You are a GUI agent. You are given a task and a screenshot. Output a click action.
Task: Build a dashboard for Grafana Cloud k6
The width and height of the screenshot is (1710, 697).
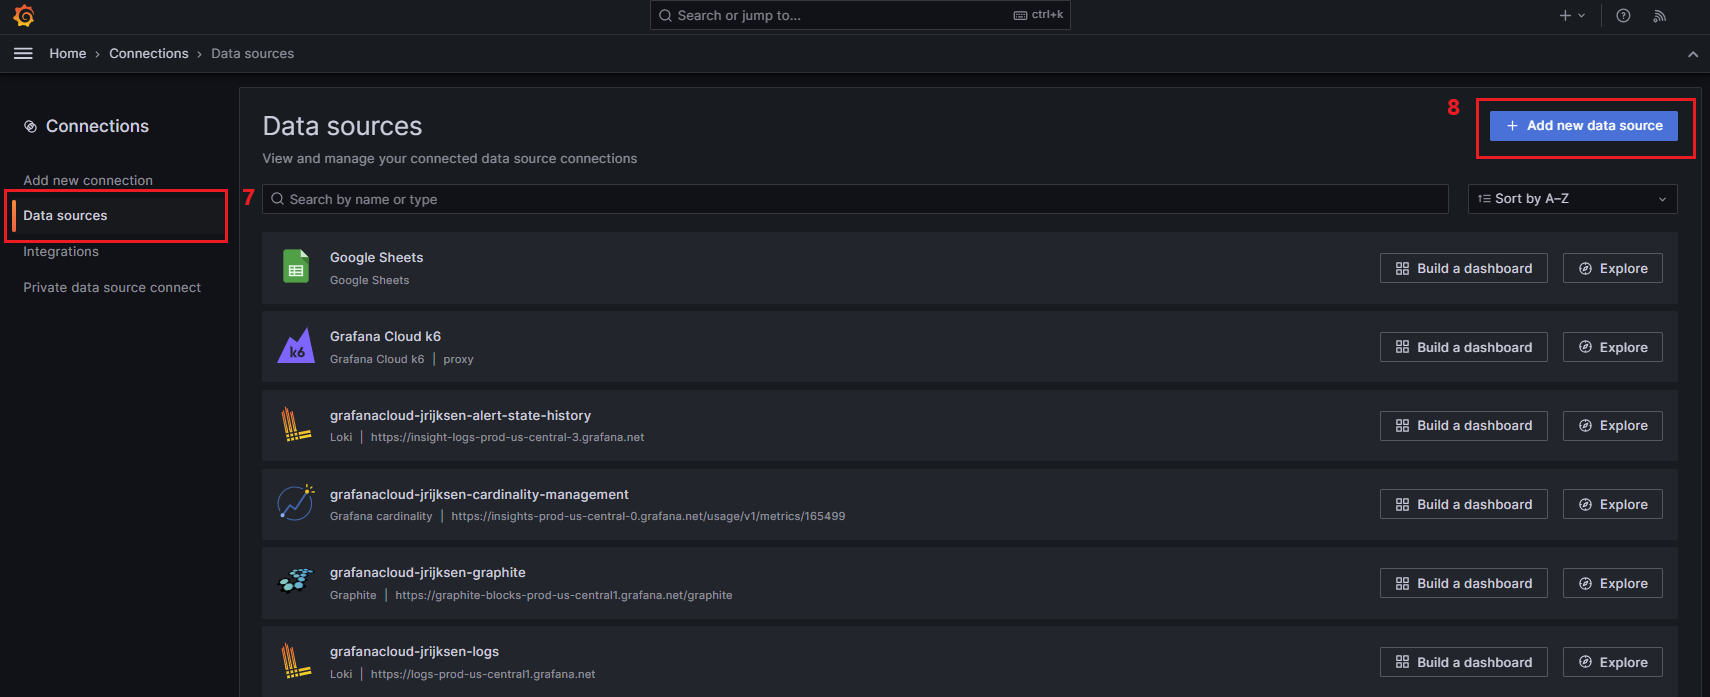point(1464,347)
